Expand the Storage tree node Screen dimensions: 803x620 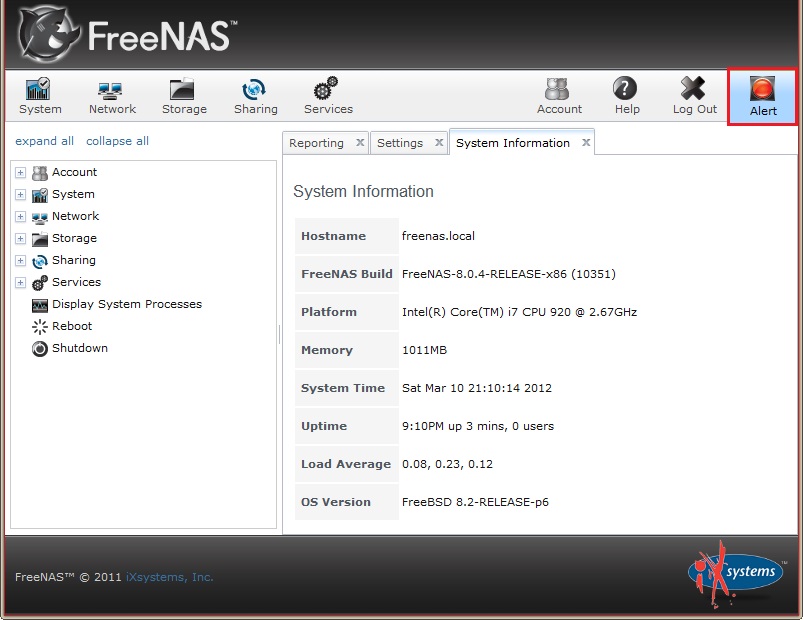[20, 239]
